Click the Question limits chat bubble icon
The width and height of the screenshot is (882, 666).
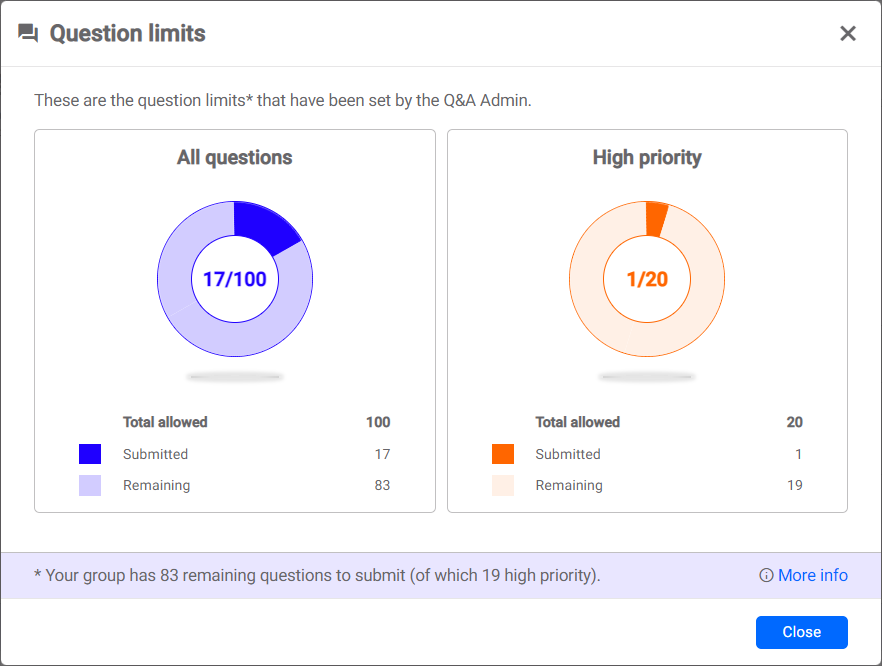click(x=28, y=34)
